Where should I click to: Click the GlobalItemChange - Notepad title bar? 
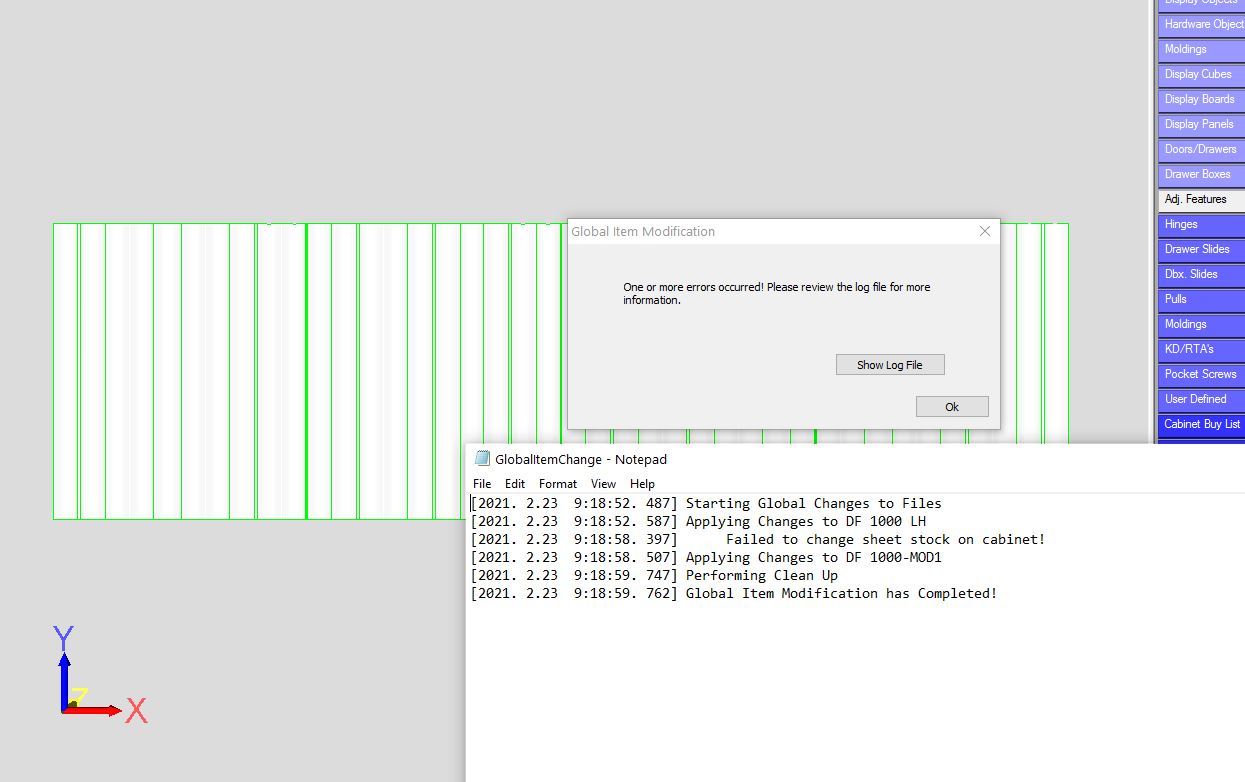coord(855,459)
